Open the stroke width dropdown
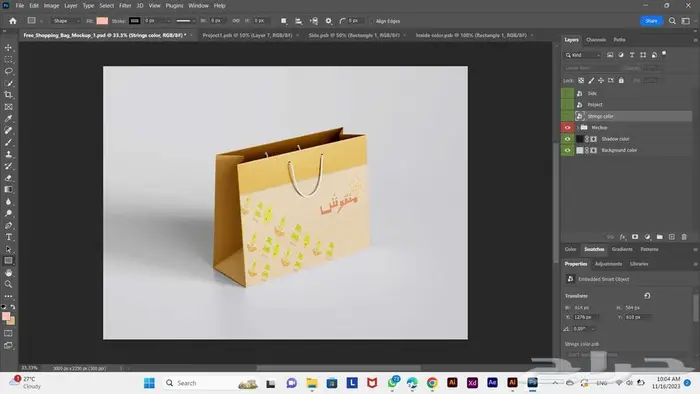 click(168, 21)
